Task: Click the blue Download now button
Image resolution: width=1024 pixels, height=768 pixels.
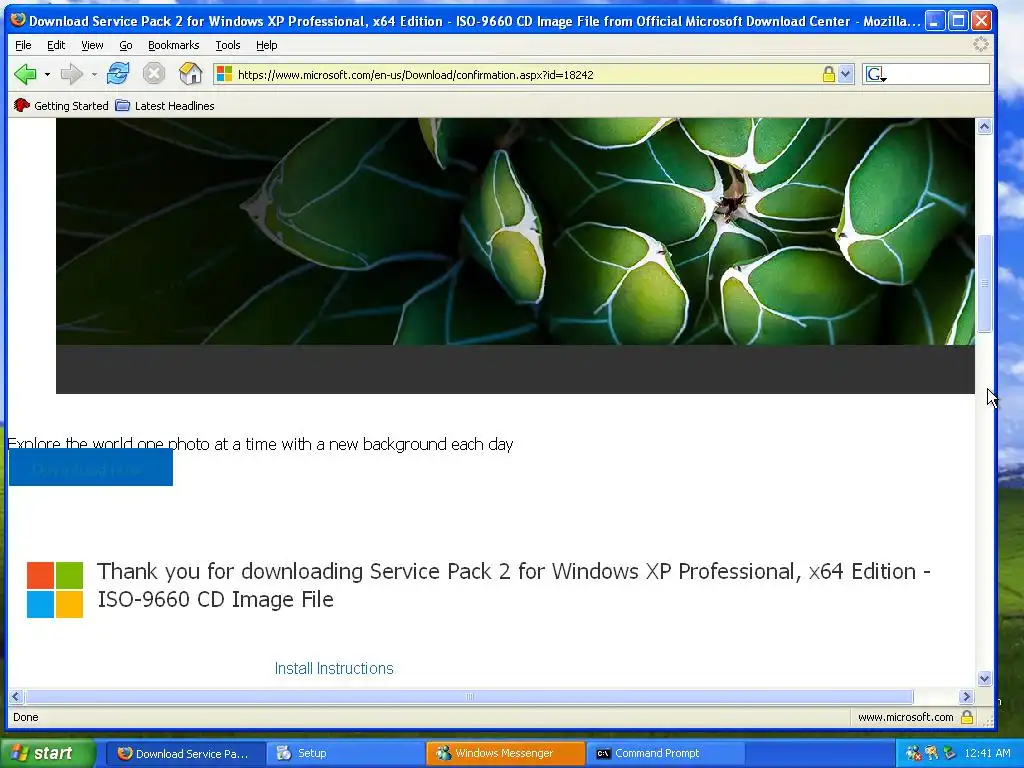Action: click(91, 469)
